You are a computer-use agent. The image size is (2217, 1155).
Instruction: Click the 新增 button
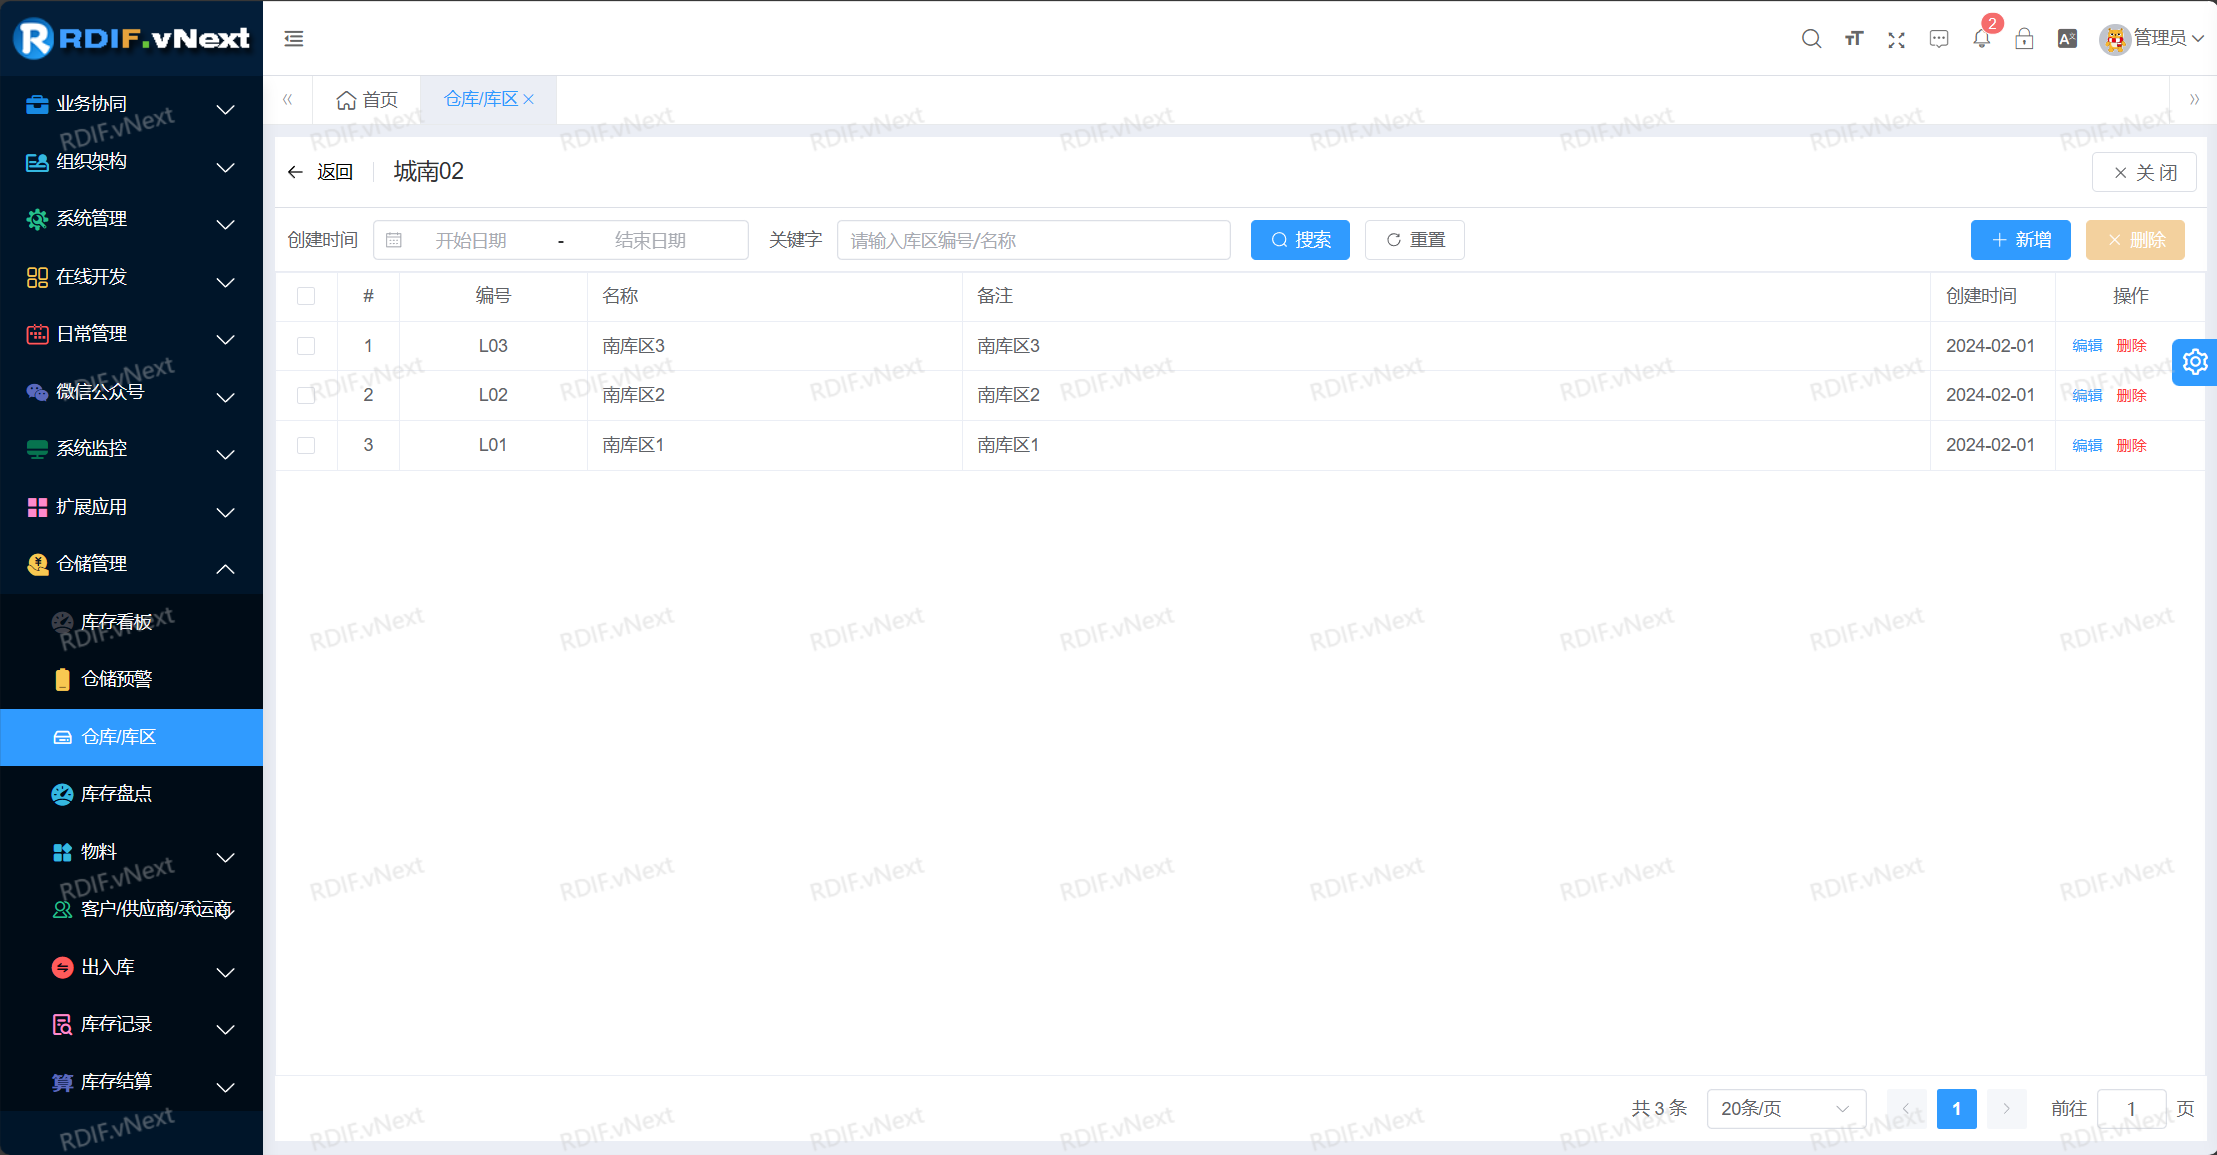pos(2020,240)
